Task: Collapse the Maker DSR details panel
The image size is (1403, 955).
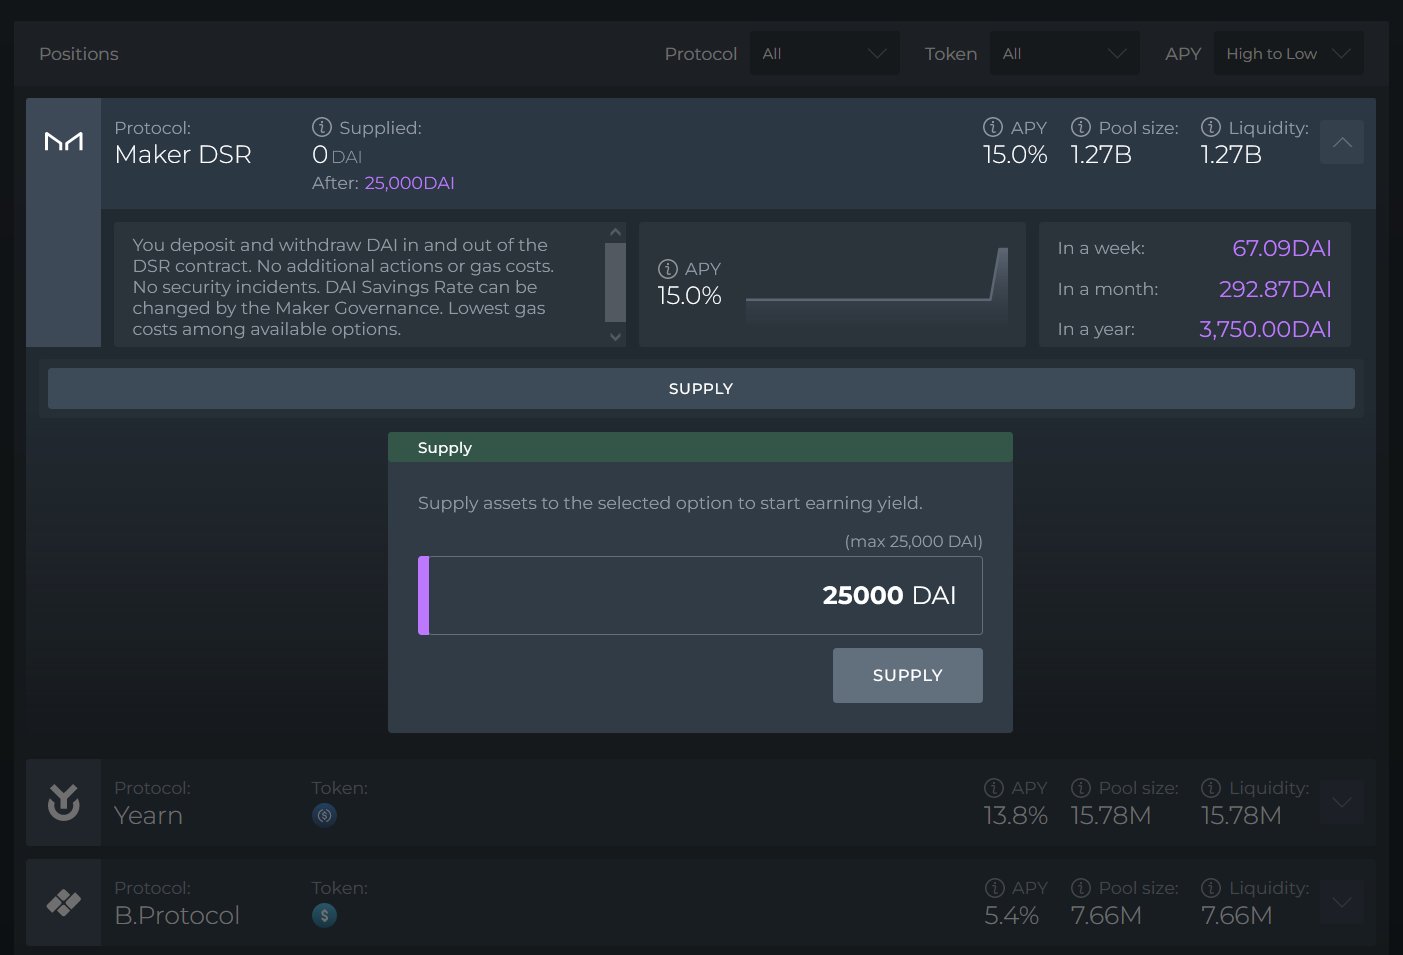Action: pyautogui.click(x=1342, y=142)
